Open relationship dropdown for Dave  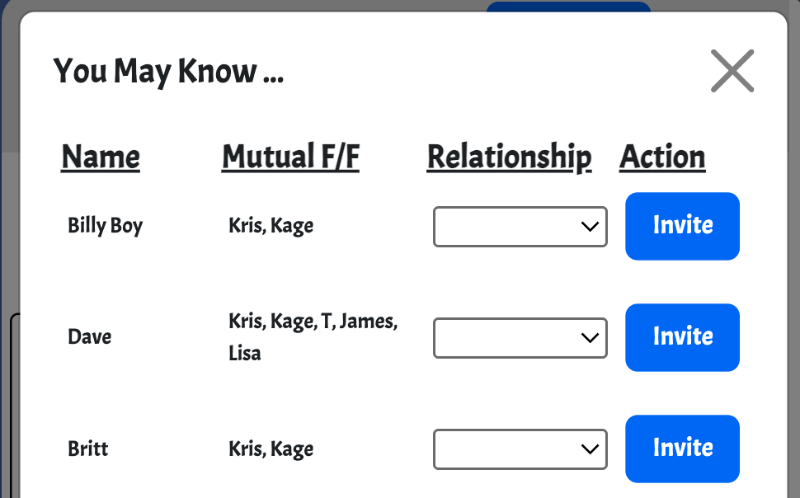[519, 338]
